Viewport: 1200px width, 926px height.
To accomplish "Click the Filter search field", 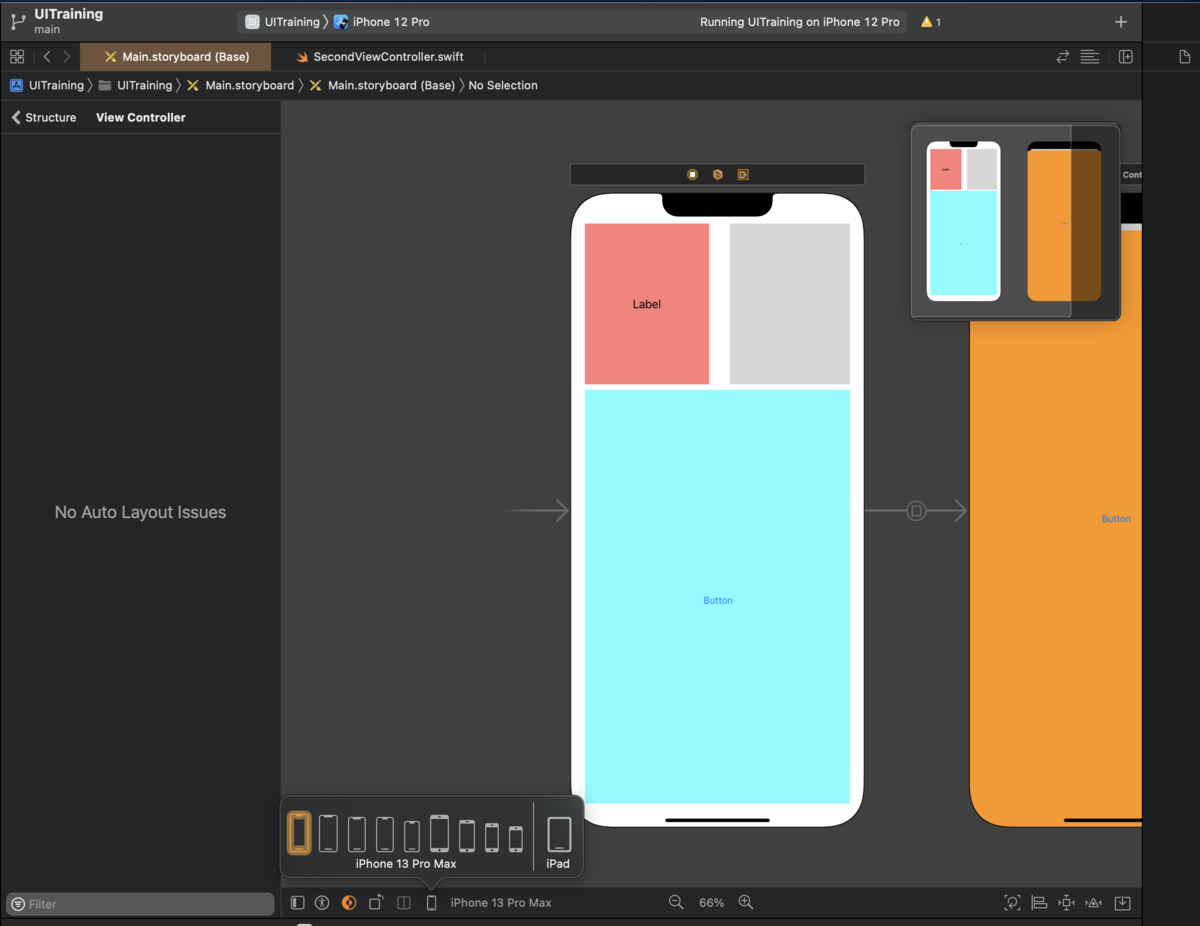I will 140,904.
